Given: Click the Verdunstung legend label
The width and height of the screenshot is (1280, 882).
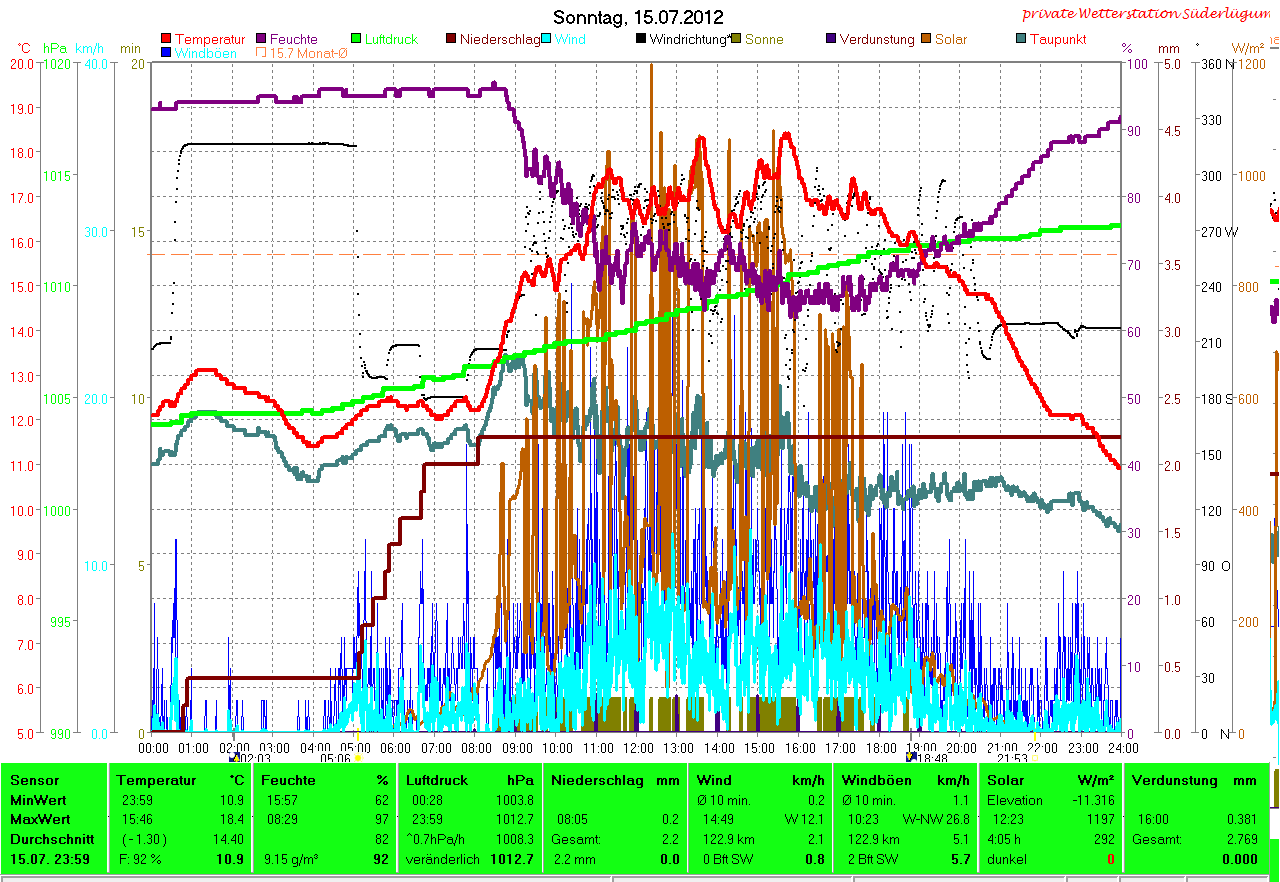Looking at the screenshot, I should [877, 40].
